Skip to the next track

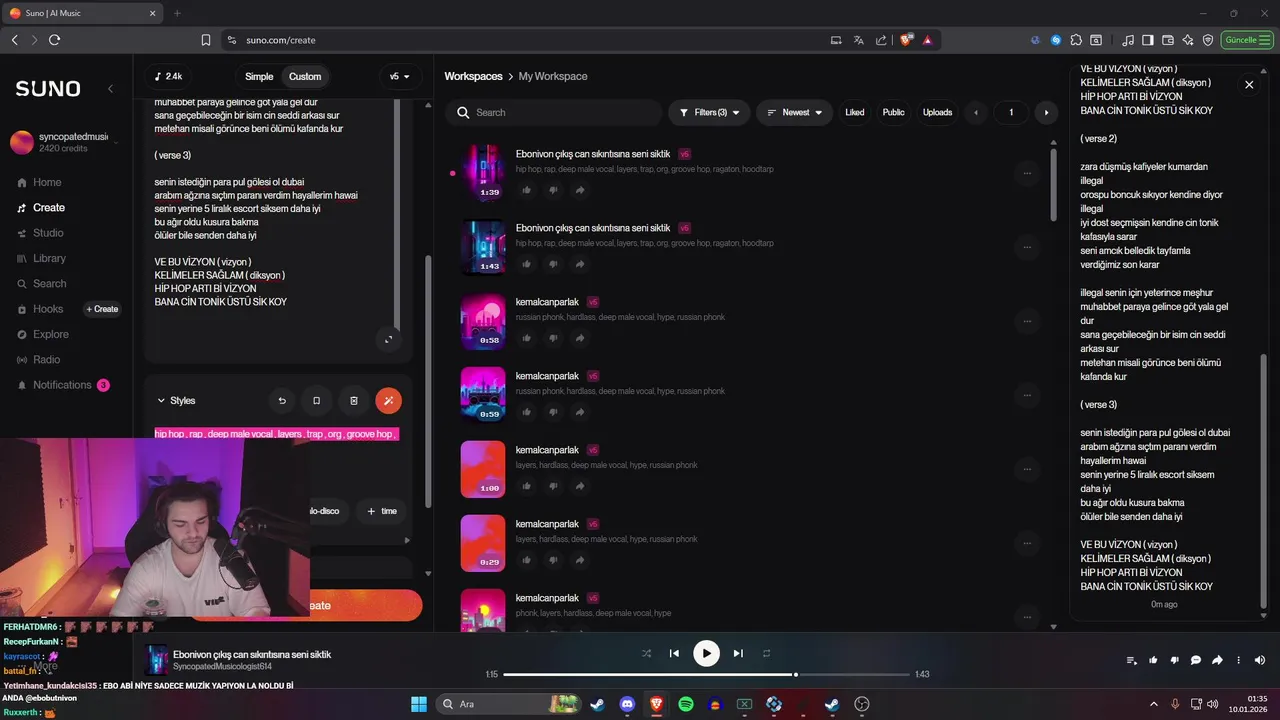[x=738, y=653]
